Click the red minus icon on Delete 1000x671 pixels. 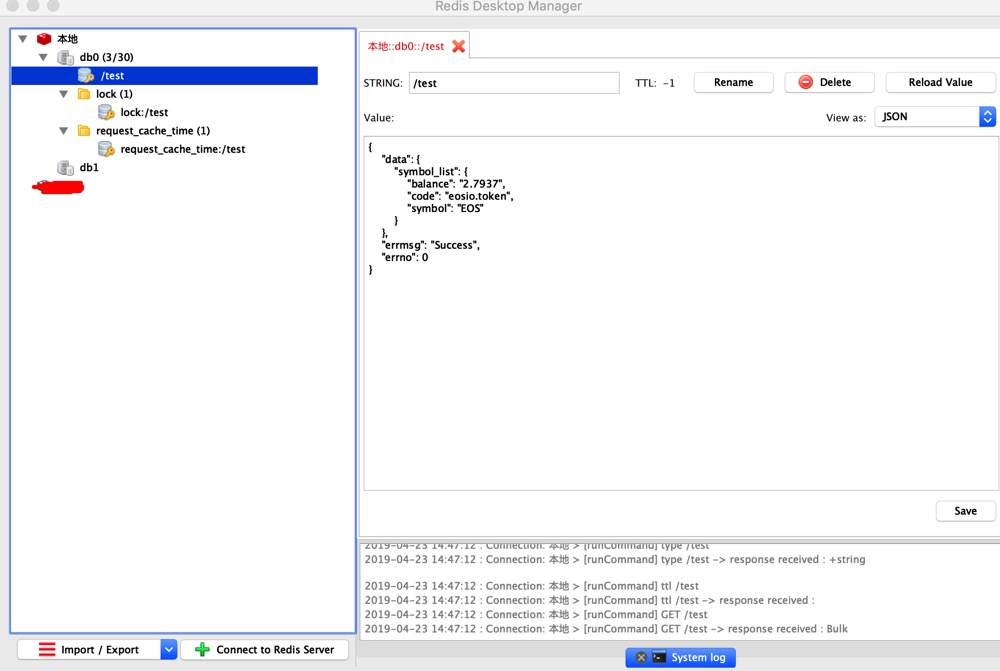pyautogui.click(x=805, y=82)
